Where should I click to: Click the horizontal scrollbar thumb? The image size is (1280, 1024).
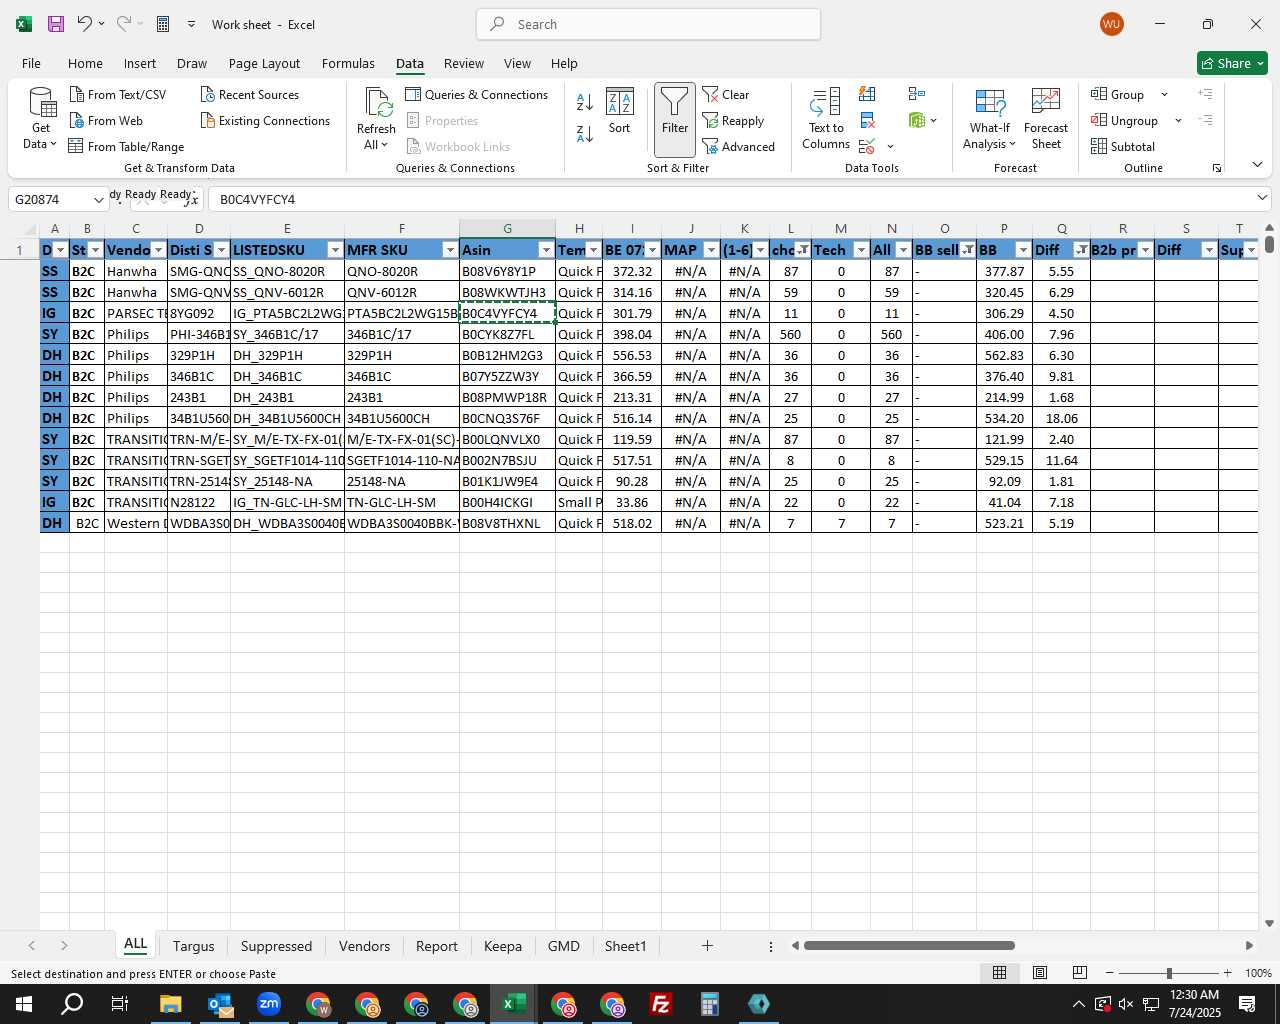pos(909,945)
